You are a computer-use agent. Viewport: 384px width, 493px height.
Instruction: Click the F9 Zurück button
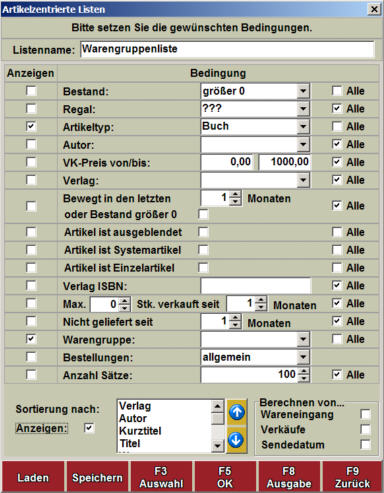(x=352, y=477)
